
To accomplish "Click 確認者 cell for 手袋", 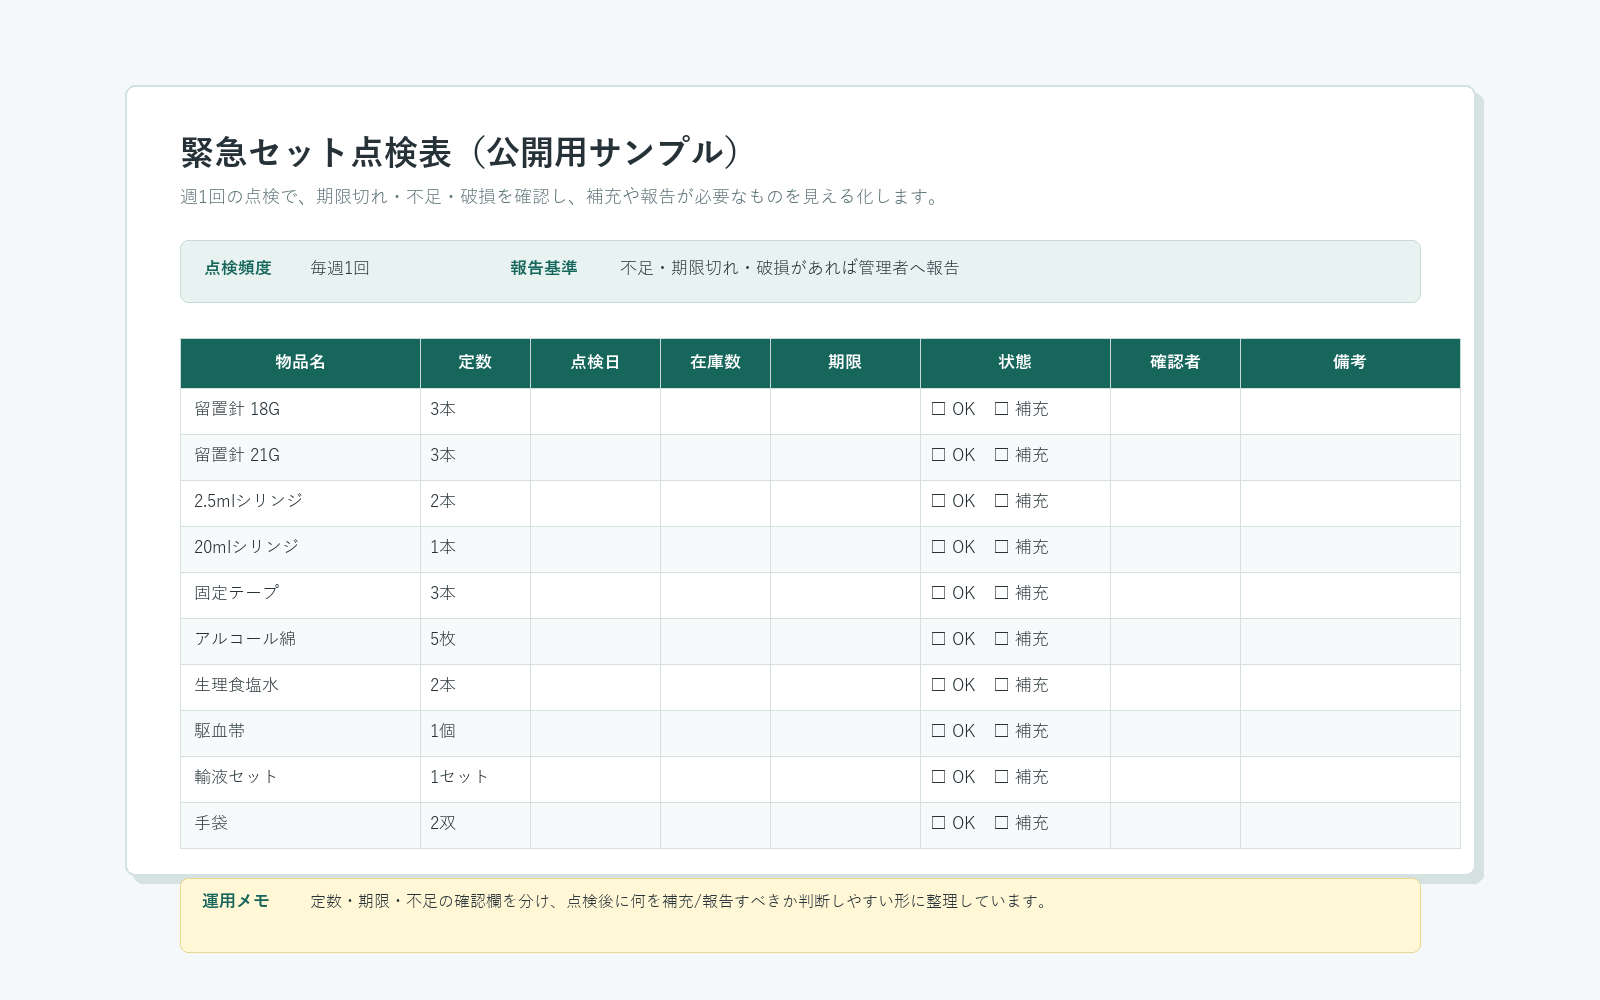I will click(x=1175, y=825).
